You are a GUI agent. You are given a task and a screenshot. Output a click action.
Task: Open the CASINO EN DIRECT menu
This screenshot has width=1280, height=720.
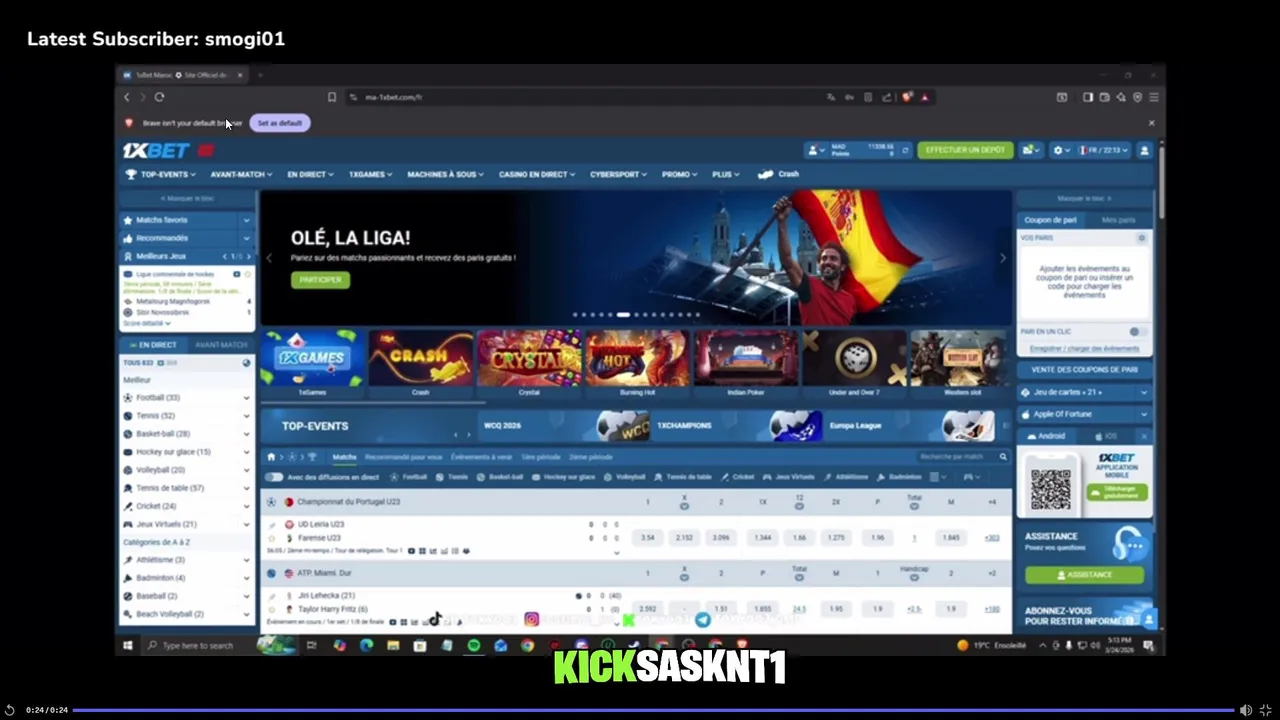pos(537,174)
